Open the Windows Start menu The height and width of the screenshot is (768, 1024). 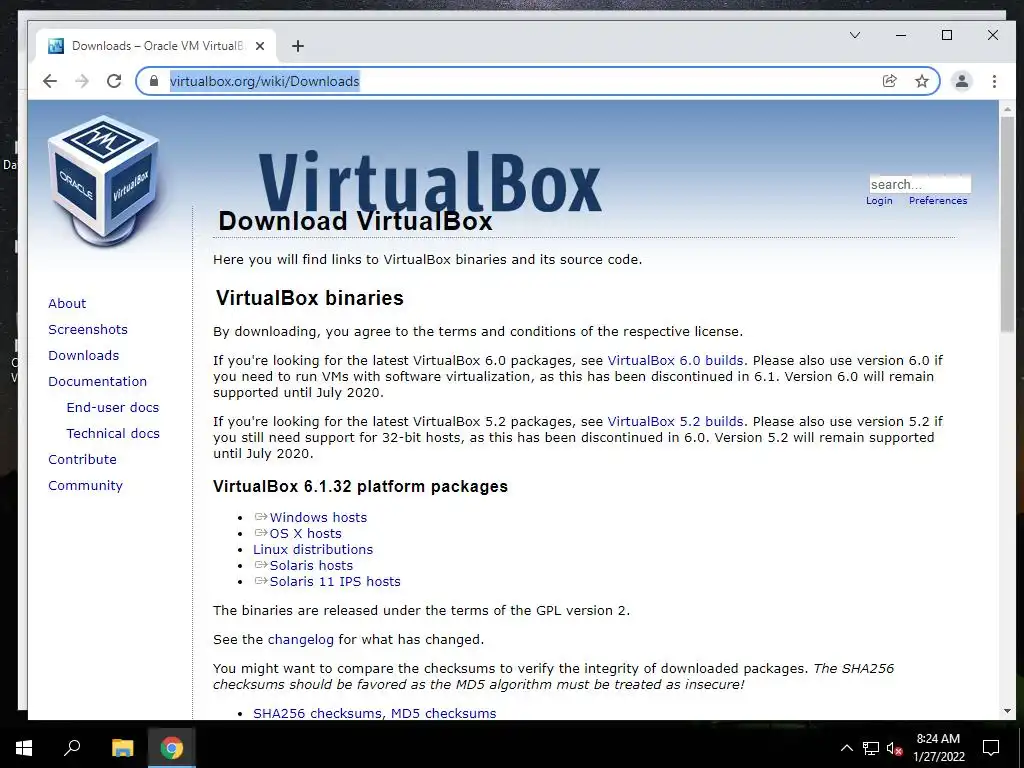click(24, 748)
